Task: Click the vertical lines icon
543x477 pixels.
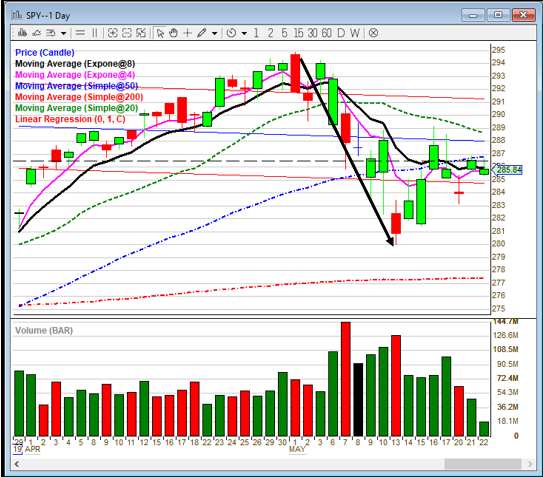Action: 94,33
